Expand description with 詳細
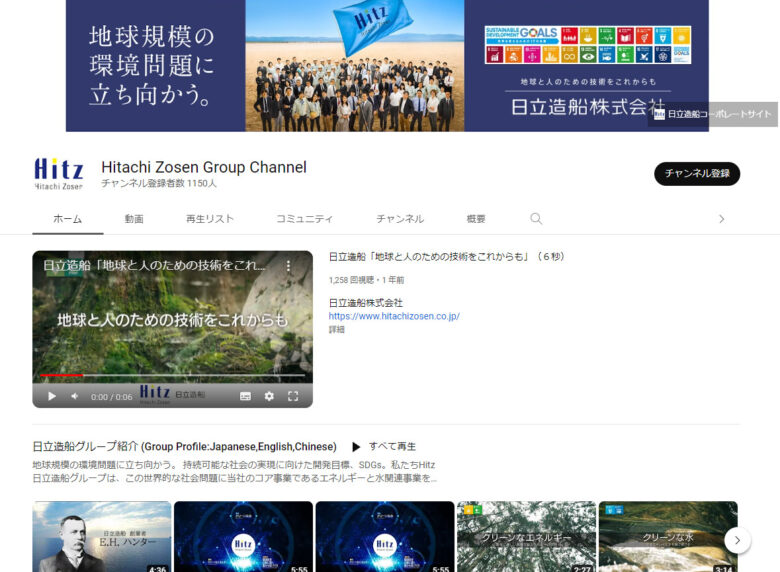 tap(337, 329)
